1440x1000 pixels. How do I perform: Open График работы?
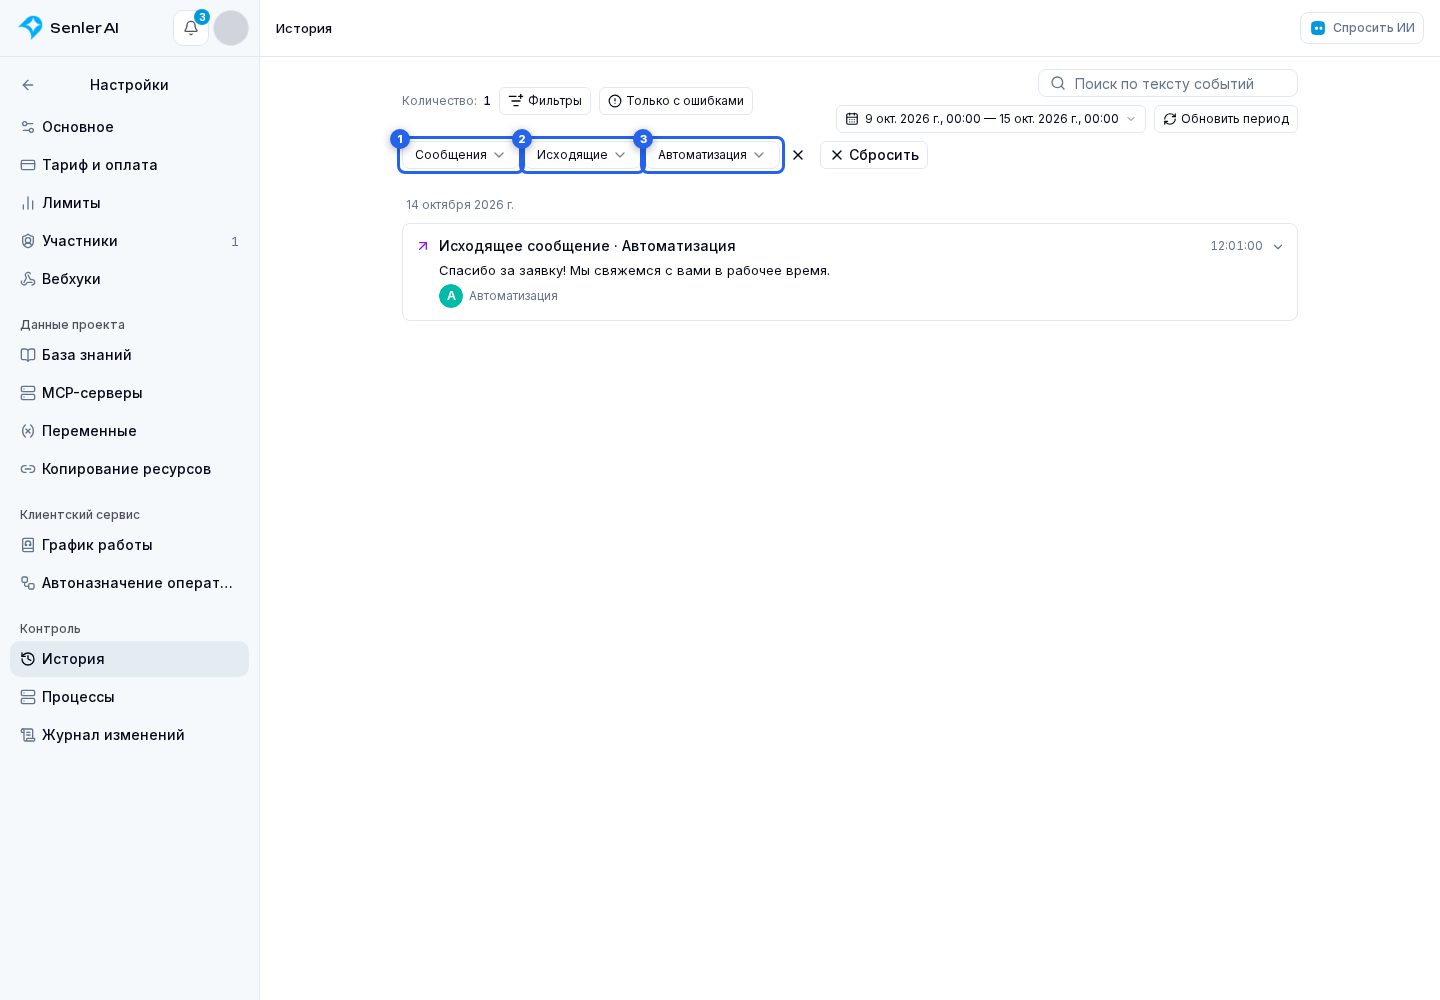130,545
